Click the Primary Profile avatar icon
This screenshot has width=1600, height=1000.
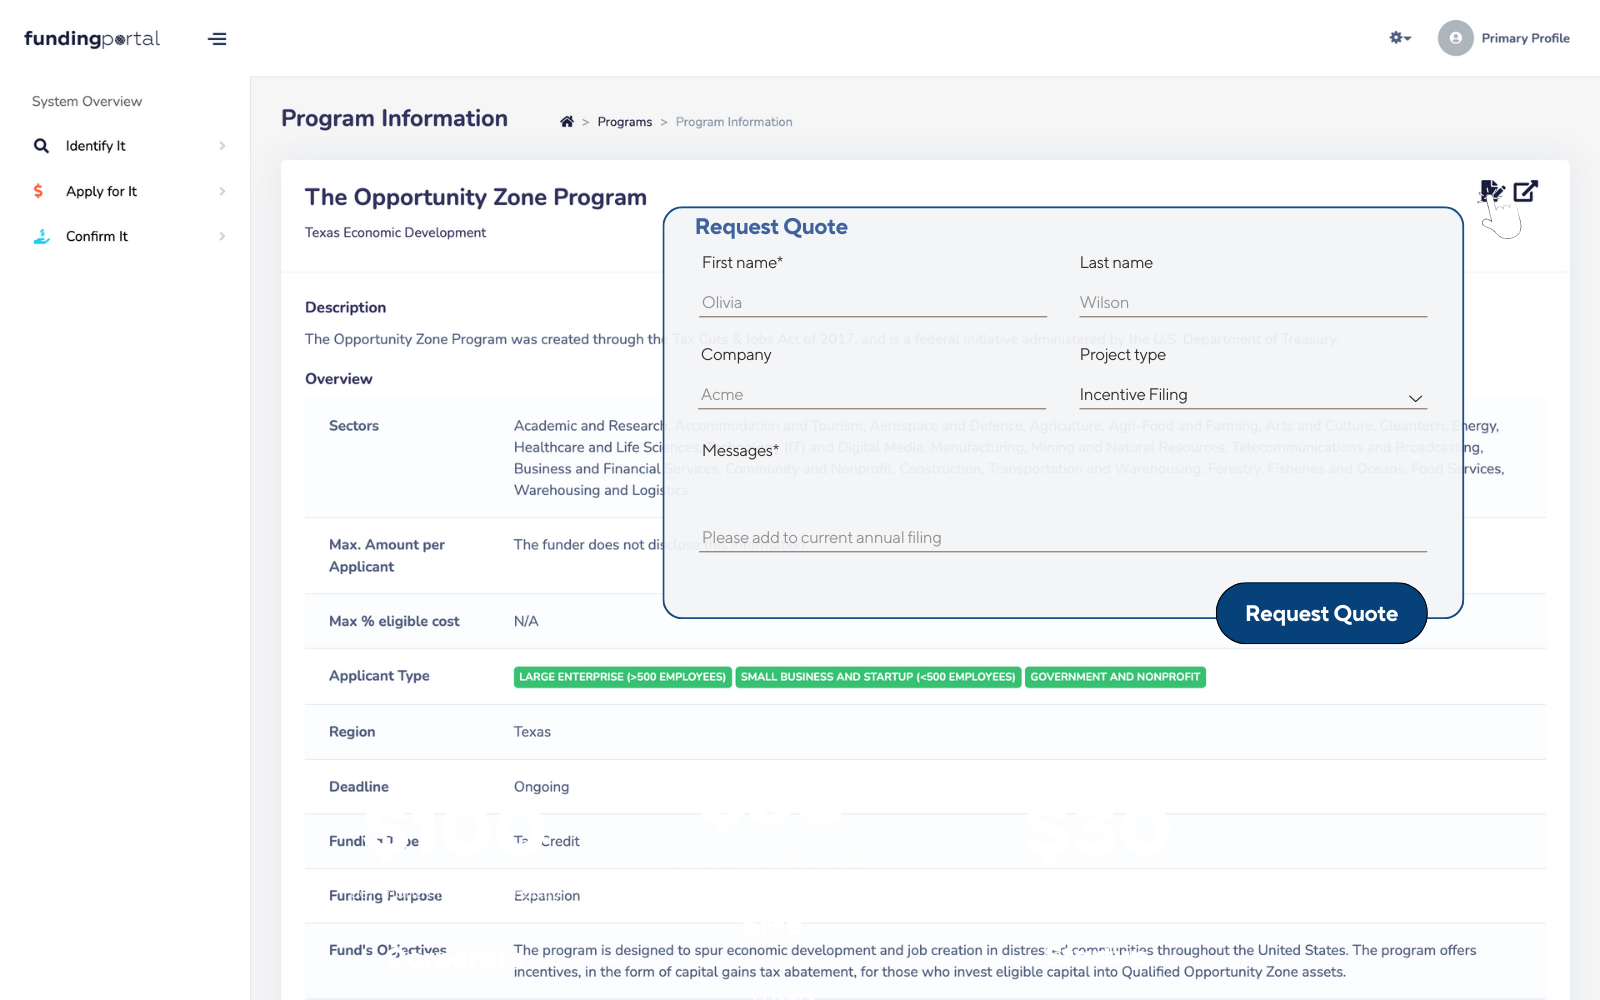[1456, 38]
